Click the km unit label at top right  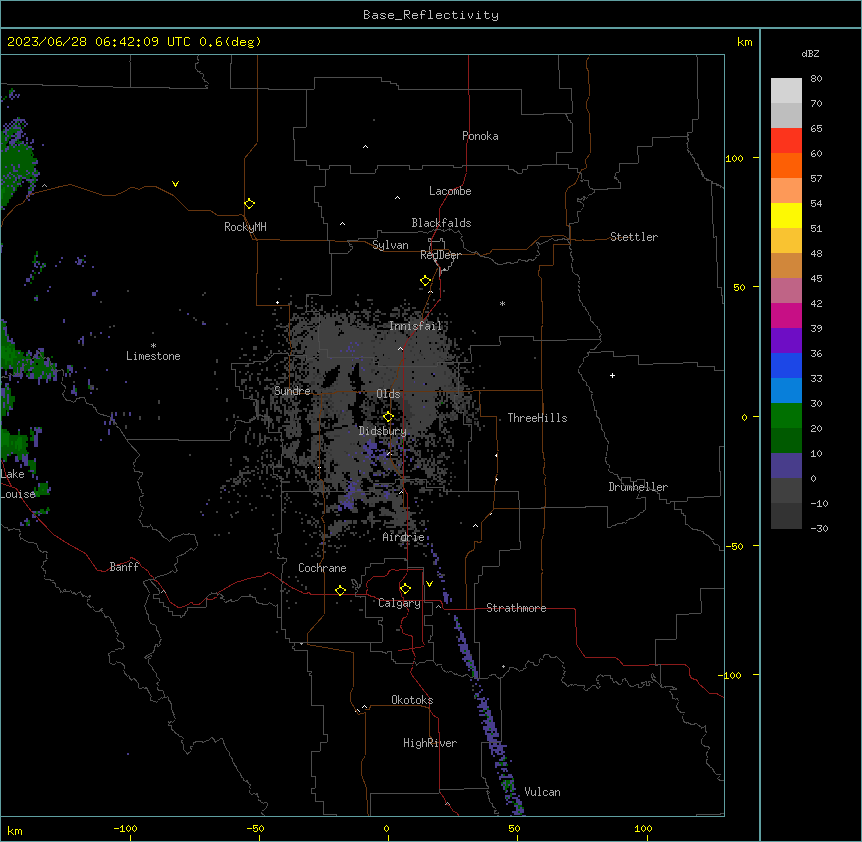point(745,42)
